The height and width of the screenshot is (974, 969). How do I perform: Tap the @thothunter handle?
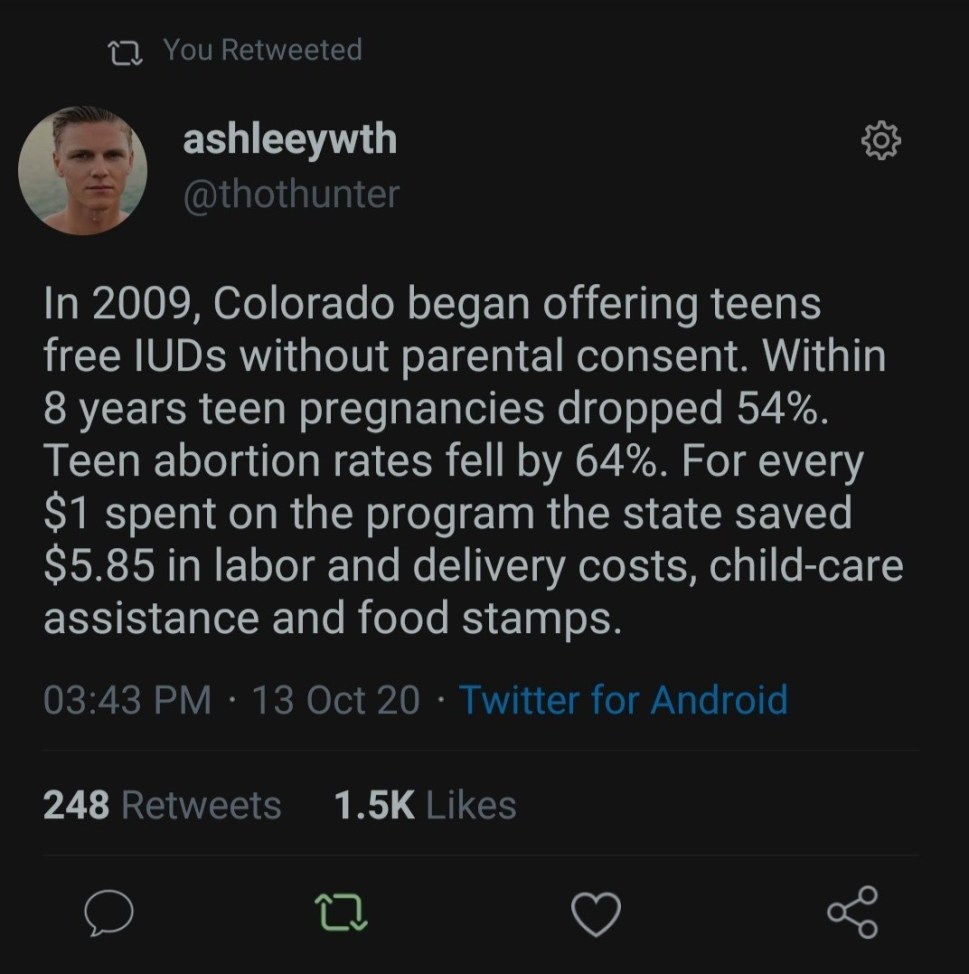click(290, 193)
